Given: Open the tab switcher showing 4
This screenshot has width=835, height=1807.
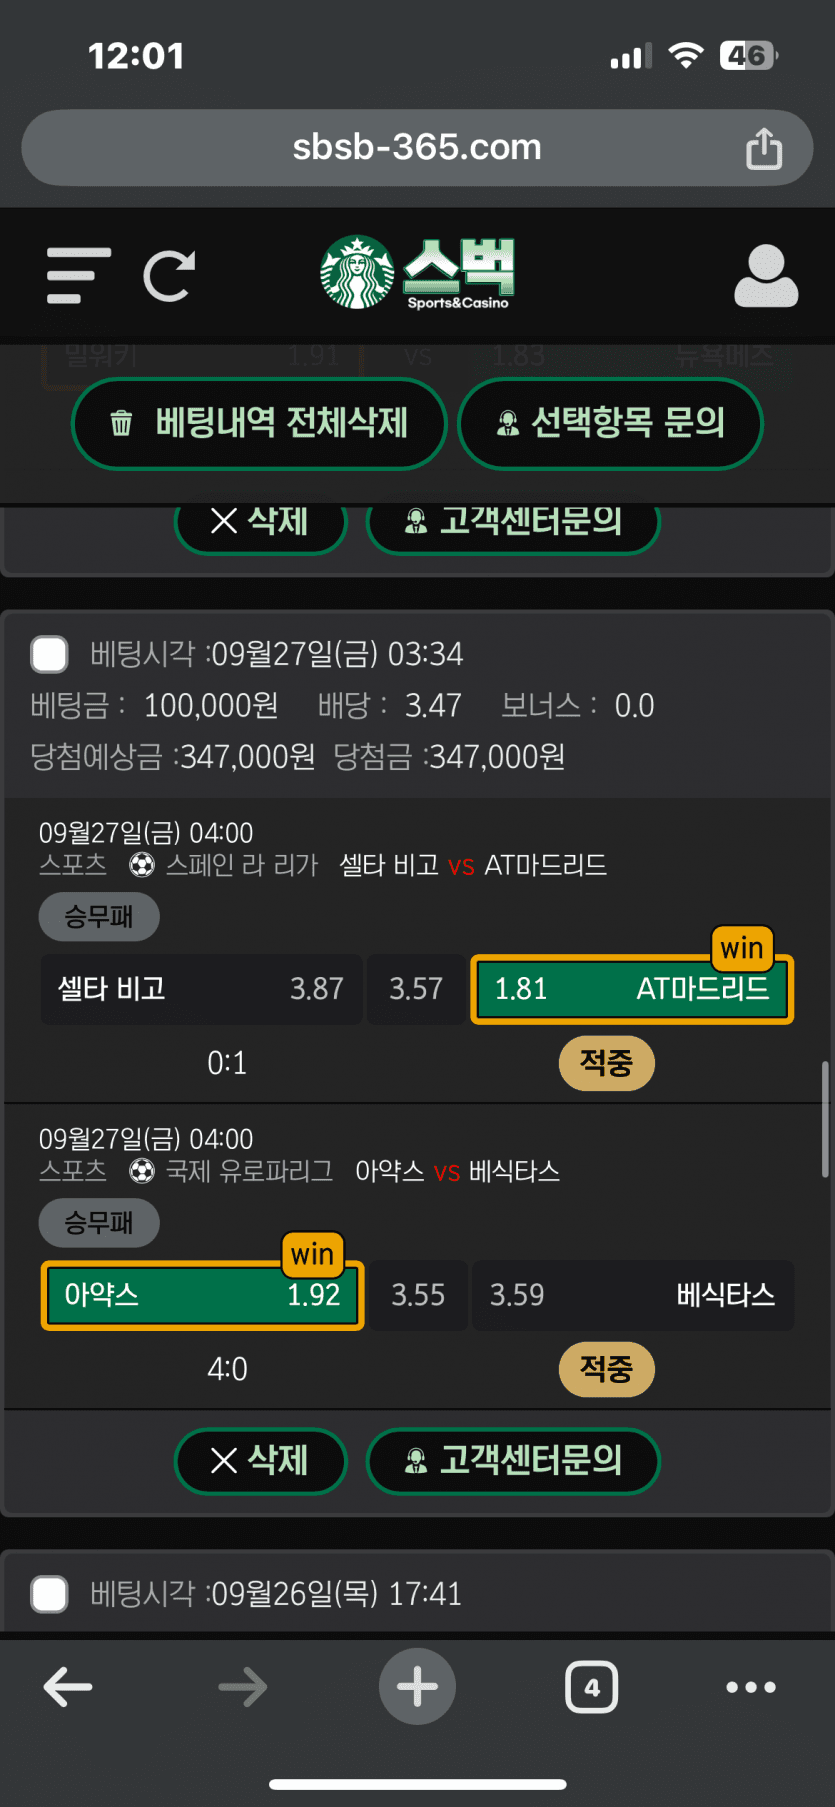Looking at the screenshot, I should 591,1687.
